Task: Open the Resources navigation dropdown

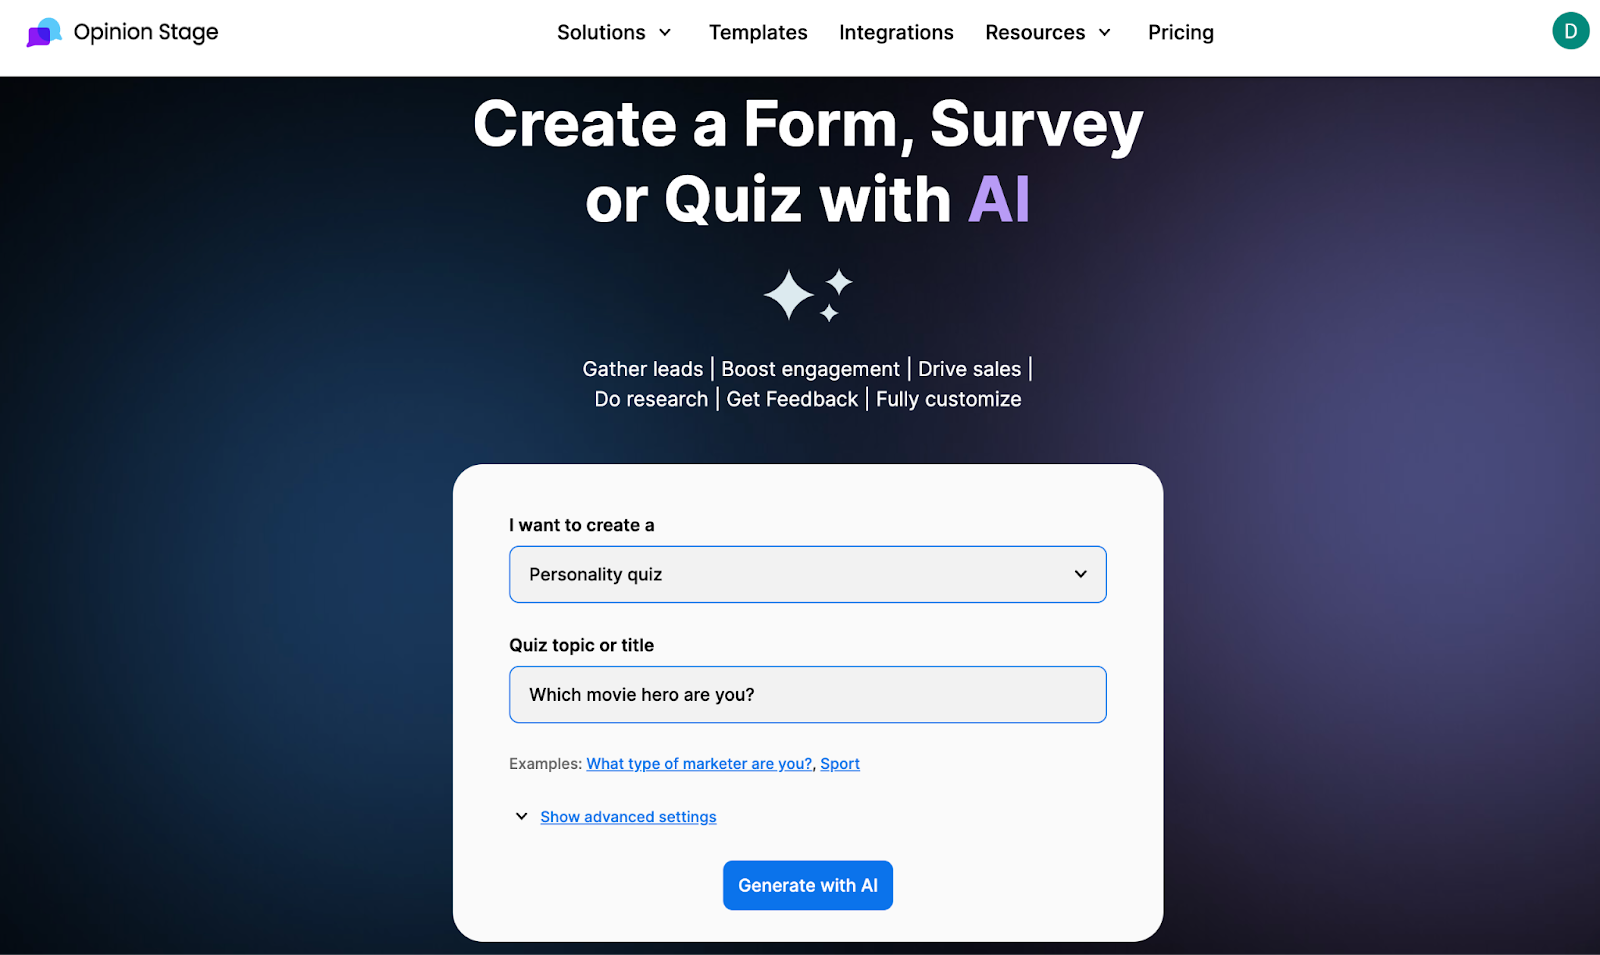Action: pyautogui.click(x=1035, y=32)
